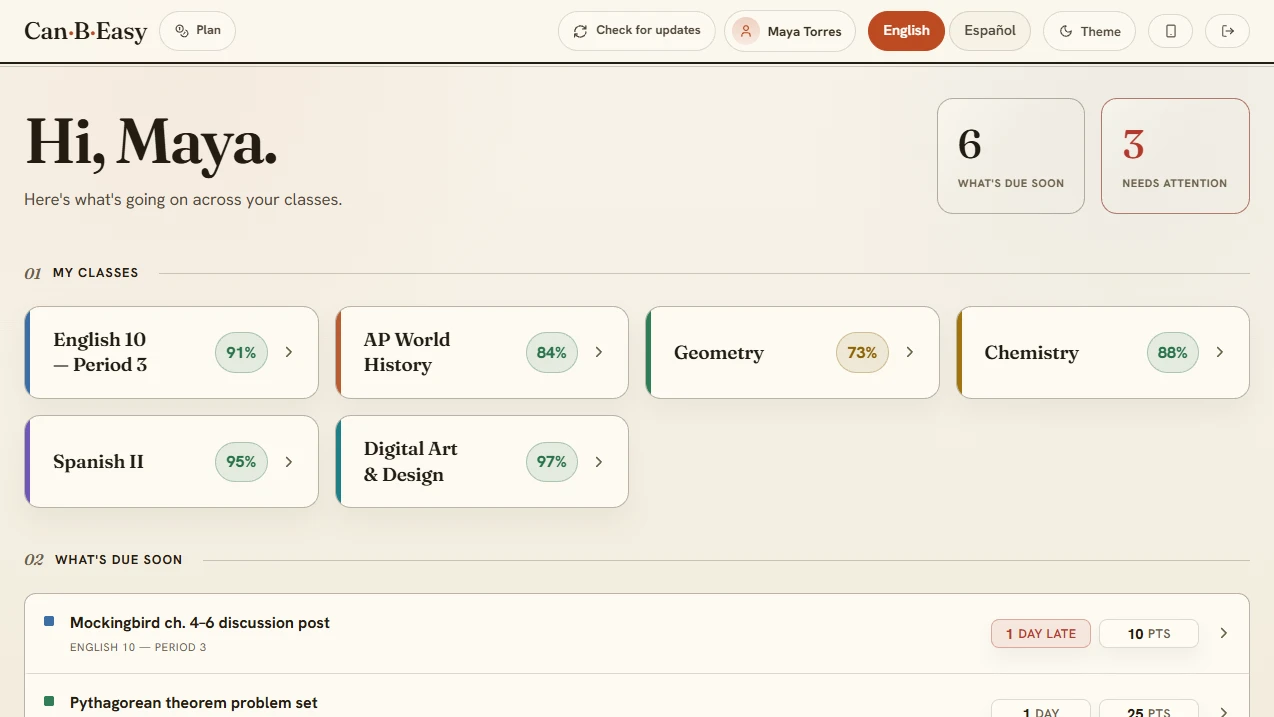Click ENGLISH 10 — PERIOD 3 subtitle

tap(138, 648)
